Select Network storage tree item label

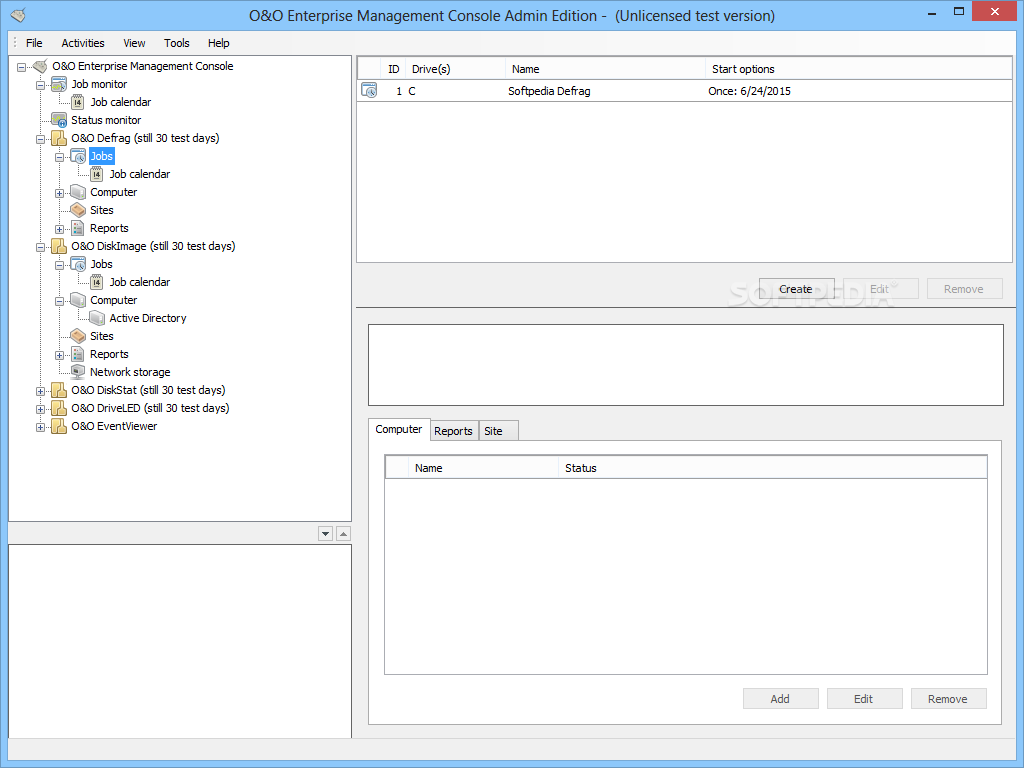(130, 372)
